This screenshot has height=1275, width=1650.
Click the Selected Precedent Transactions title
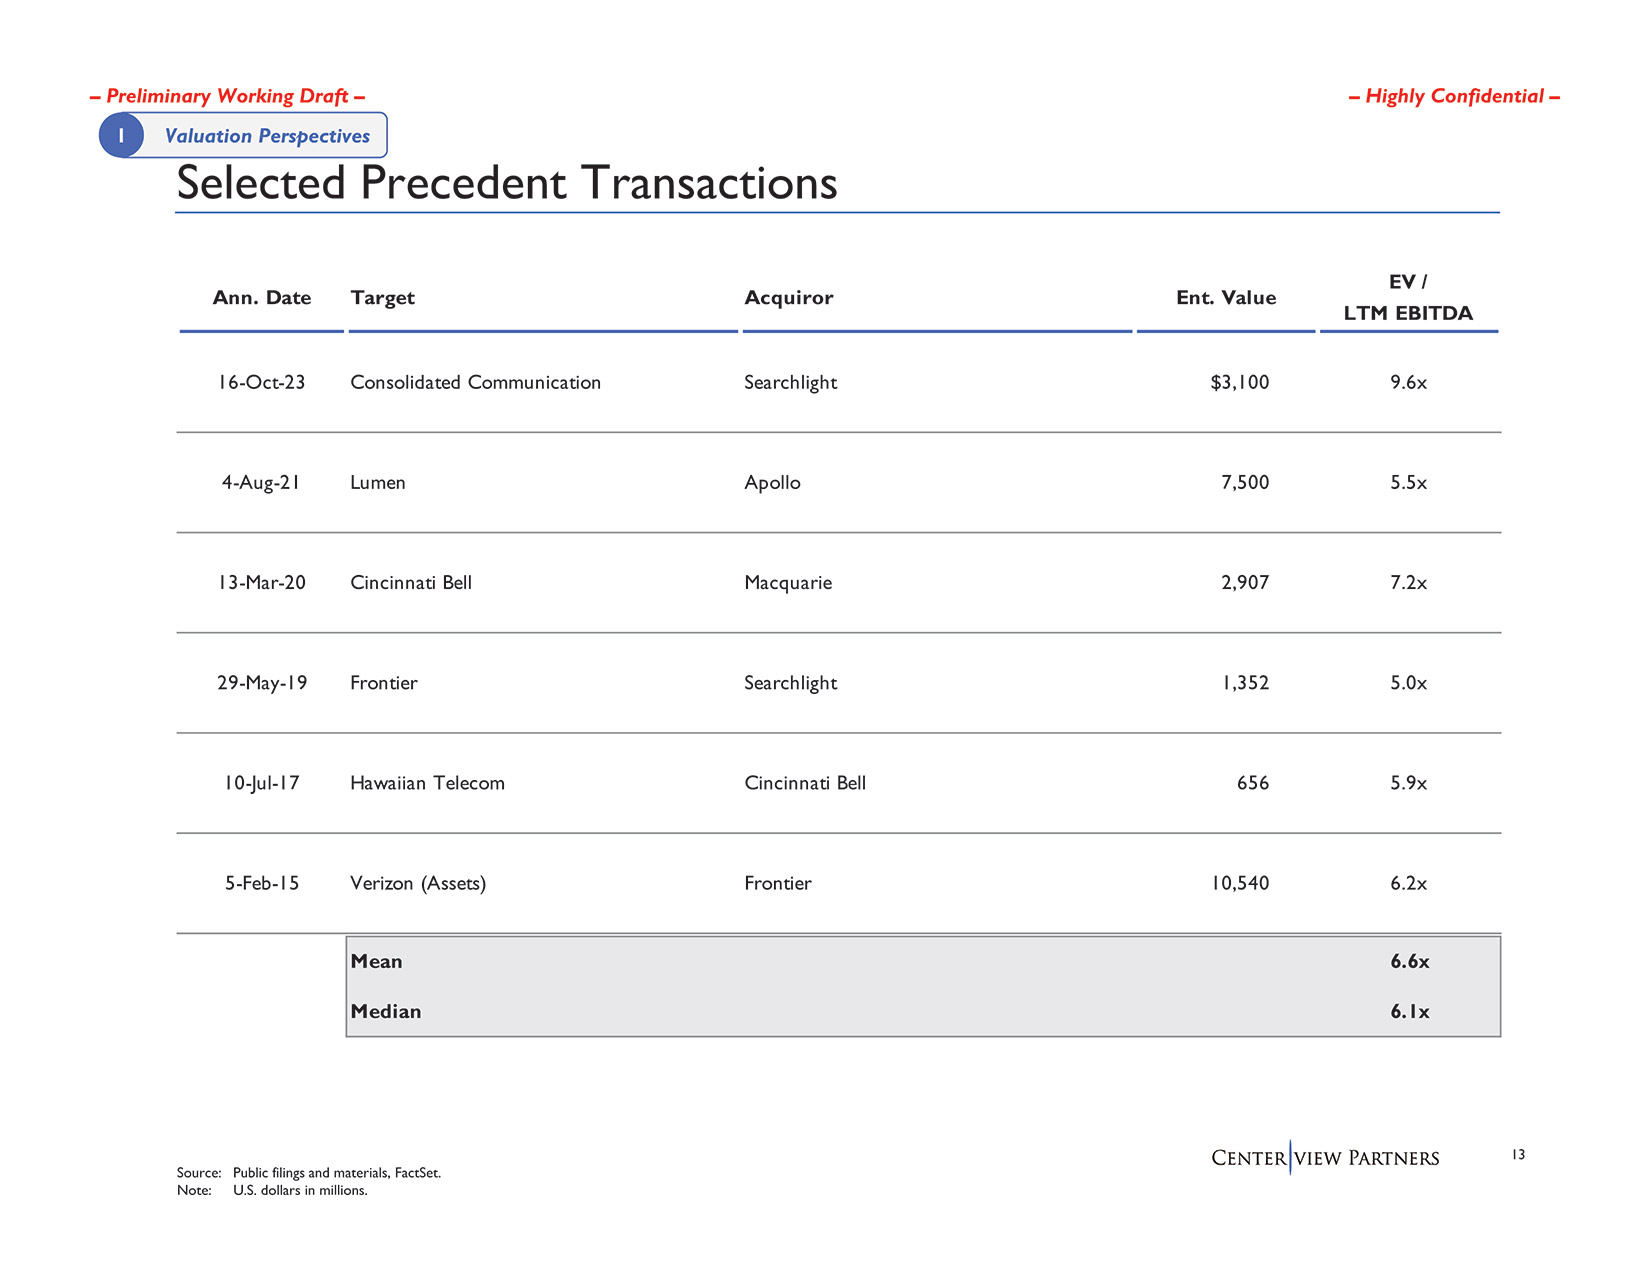[506, 183]
